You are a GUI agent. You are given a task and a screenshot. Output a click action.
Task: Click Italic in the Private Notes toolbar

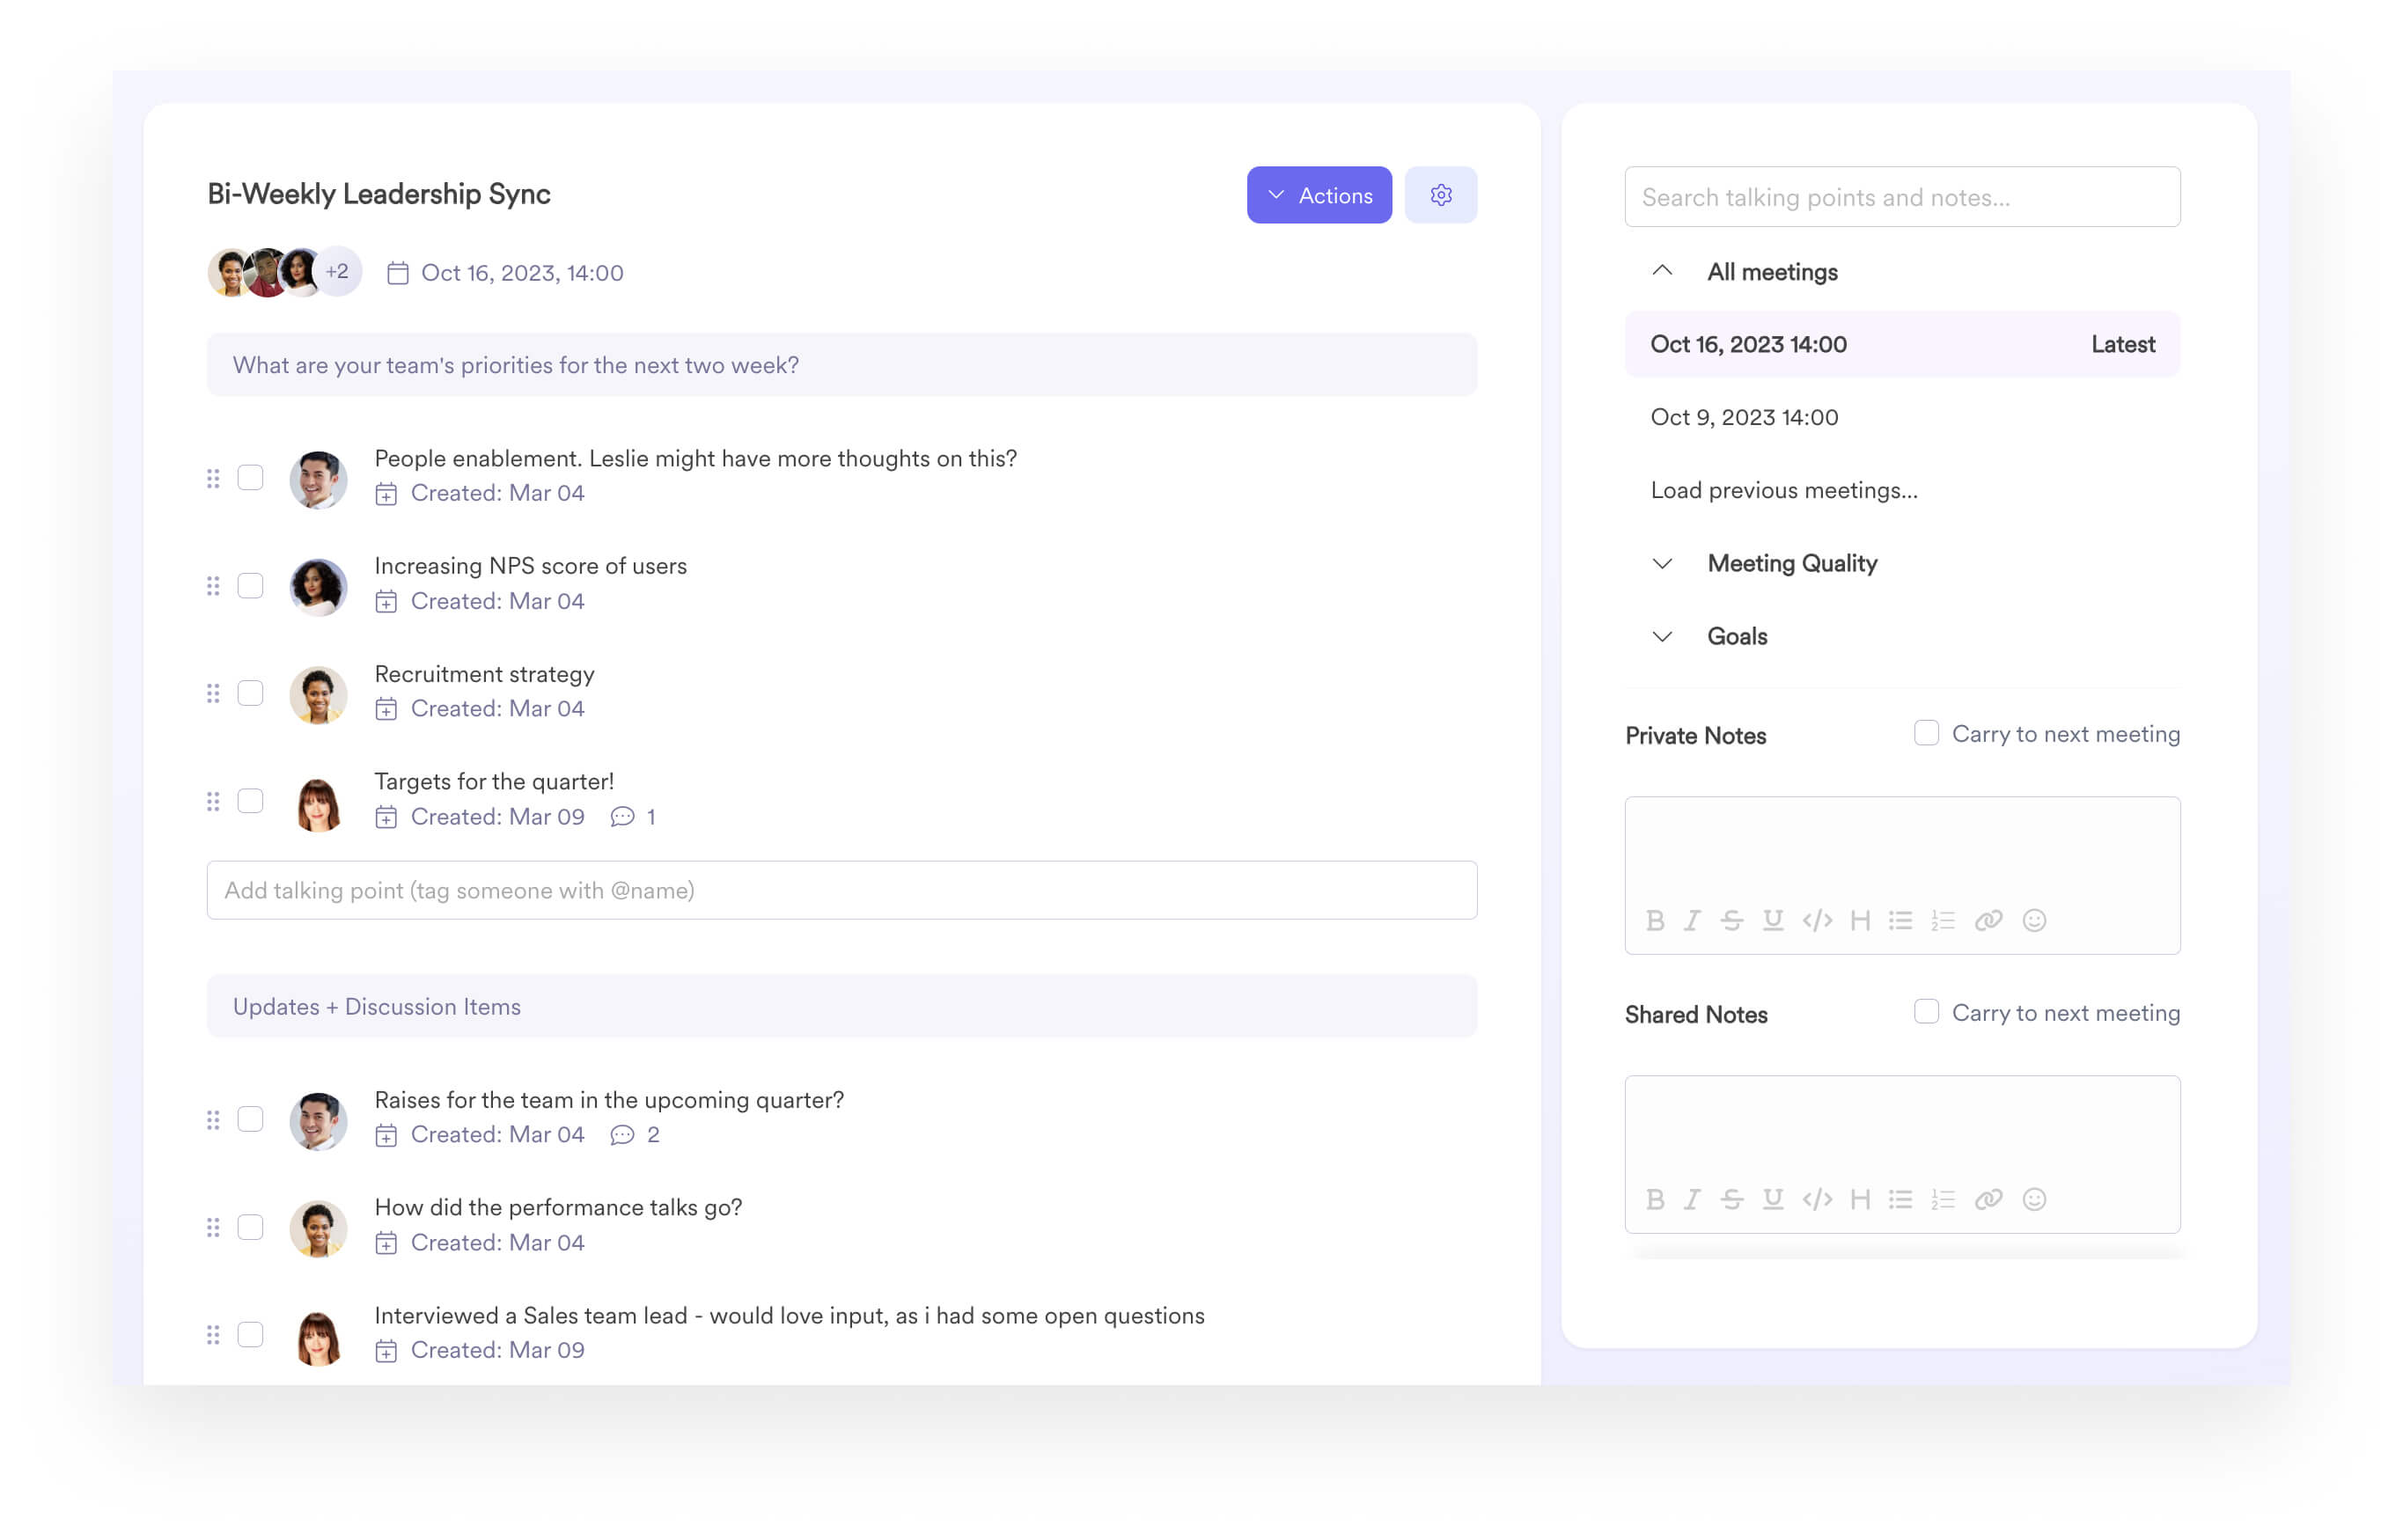(1692, 920)
